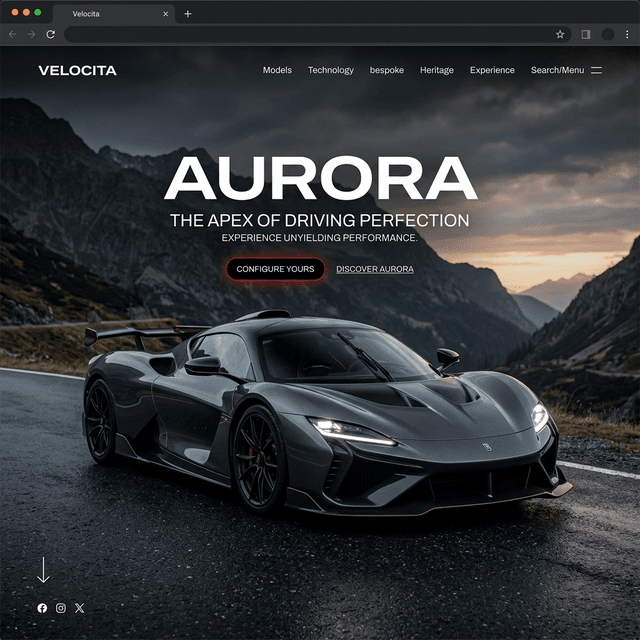Bookmark page with the star icon
The height and width of the screenshot is (640, 640).
[560, 34]
